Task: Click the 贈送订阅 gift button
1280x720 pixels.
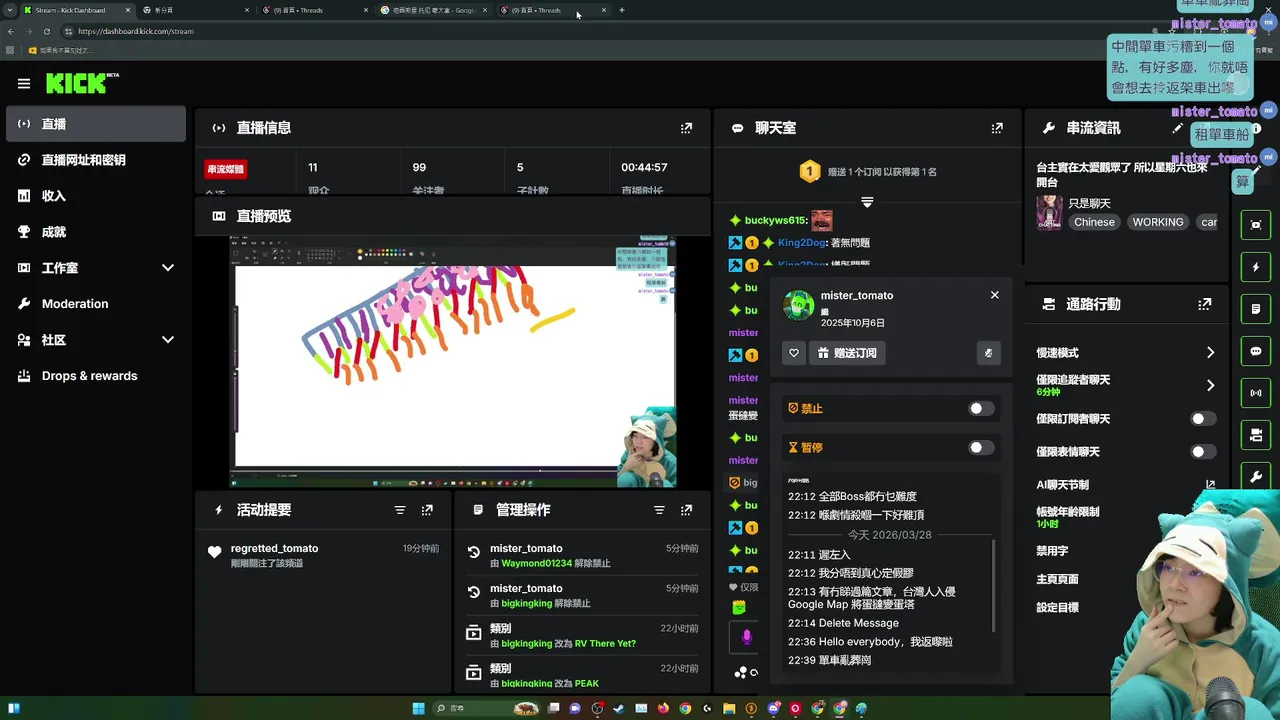Action: 847,353
